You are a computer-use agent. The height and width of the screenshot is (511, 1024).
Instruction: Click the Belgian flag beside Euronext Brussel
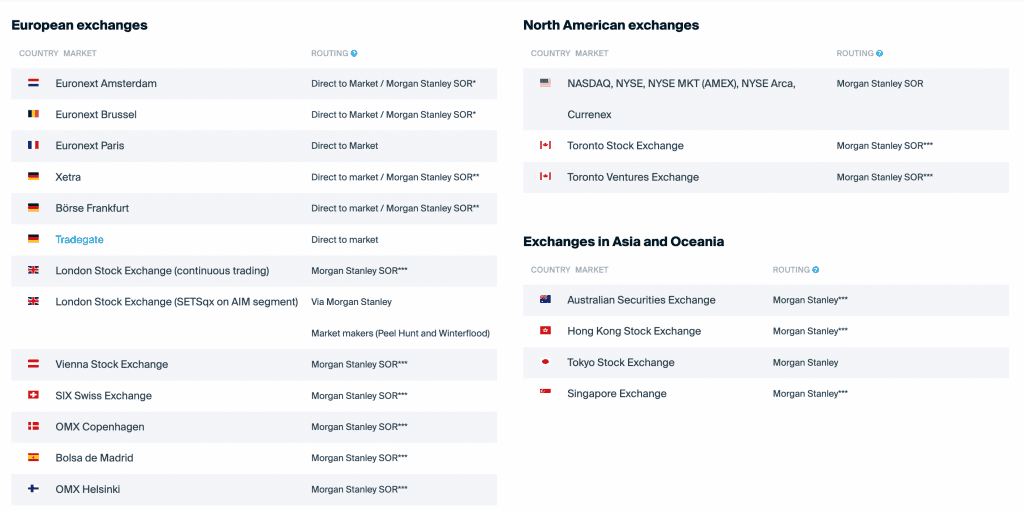click(x=33, y=114)
